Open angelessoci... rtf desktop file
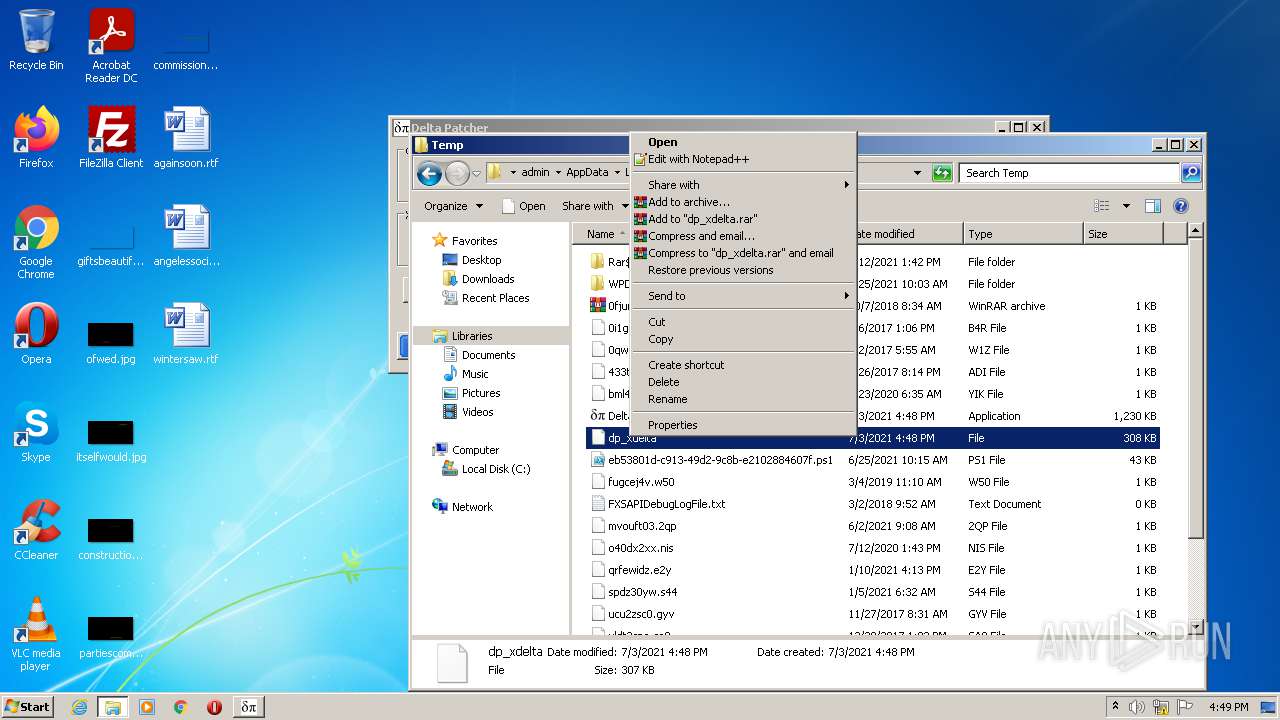Image resolution: width=1280 pixels, height=720 pixels. [186, 236]
